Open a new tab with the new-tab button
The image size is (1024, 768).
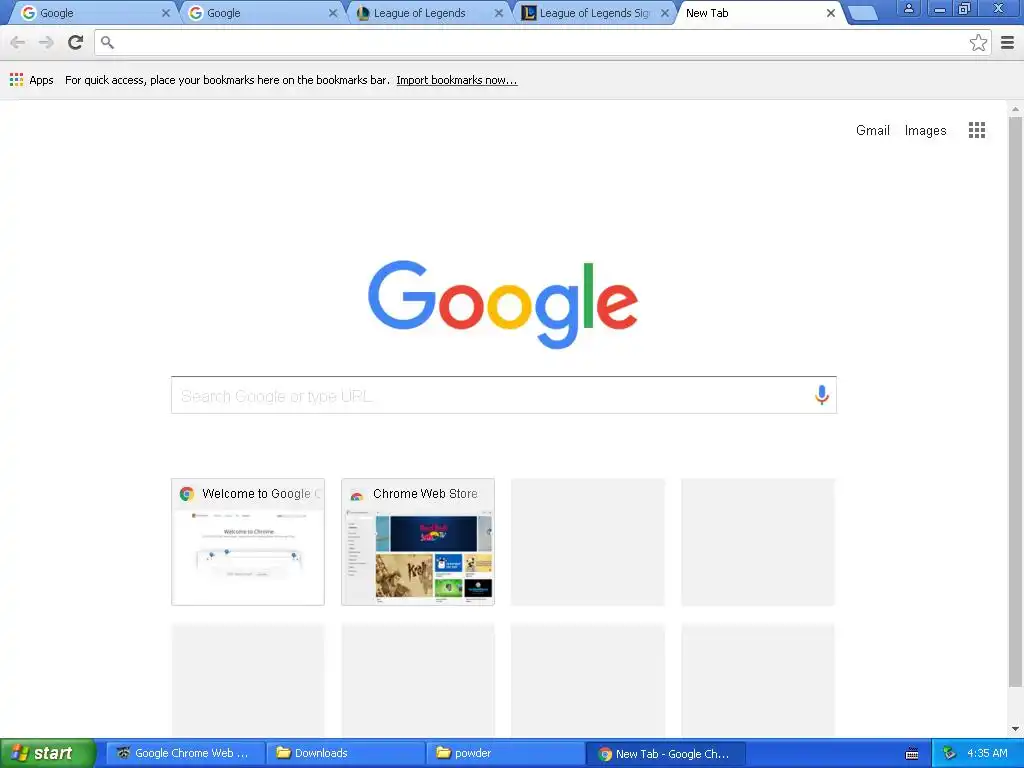863,13
